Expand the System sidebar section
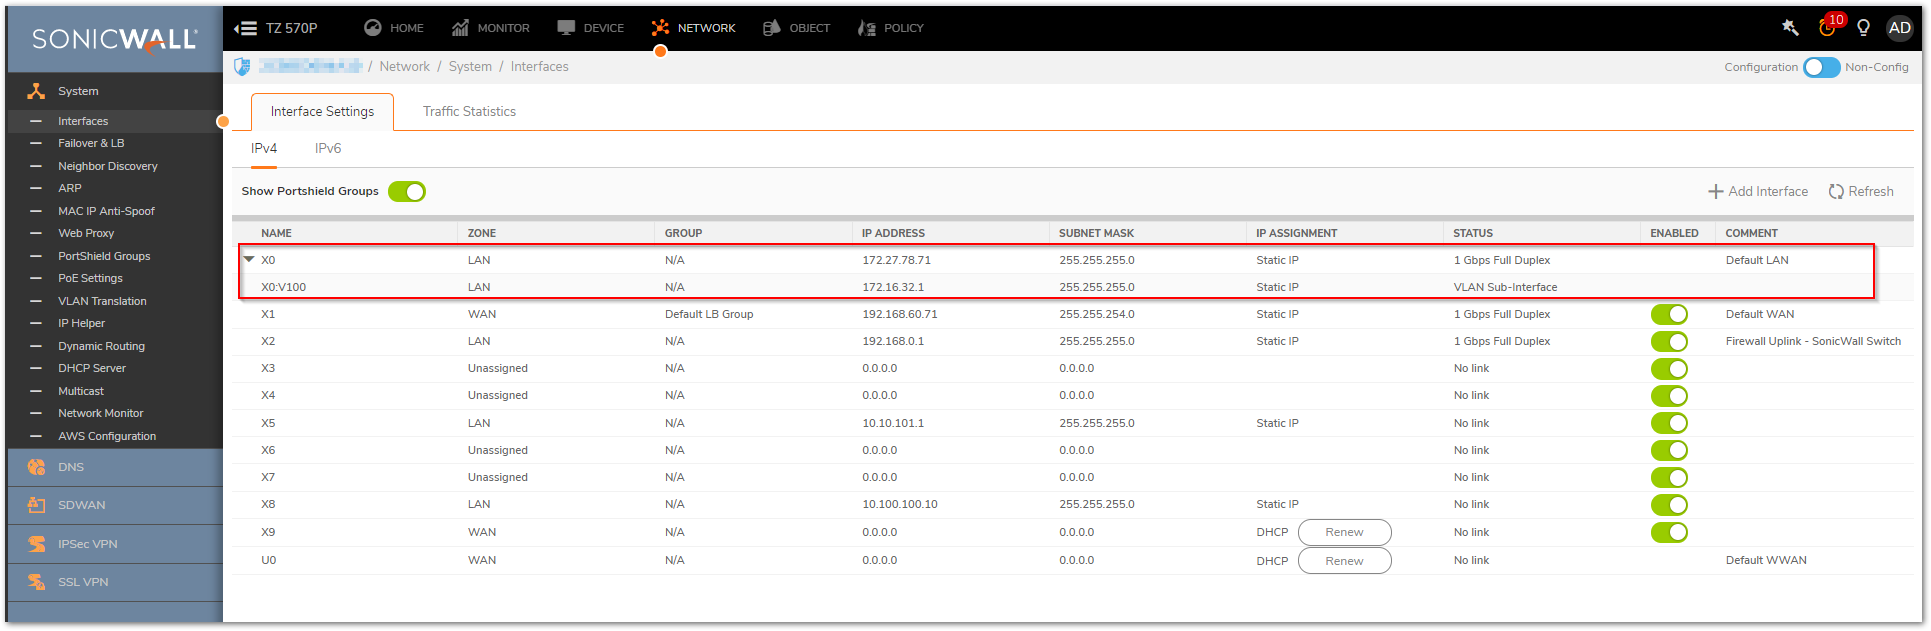The image size is (1931, 631). click(114, 91)
